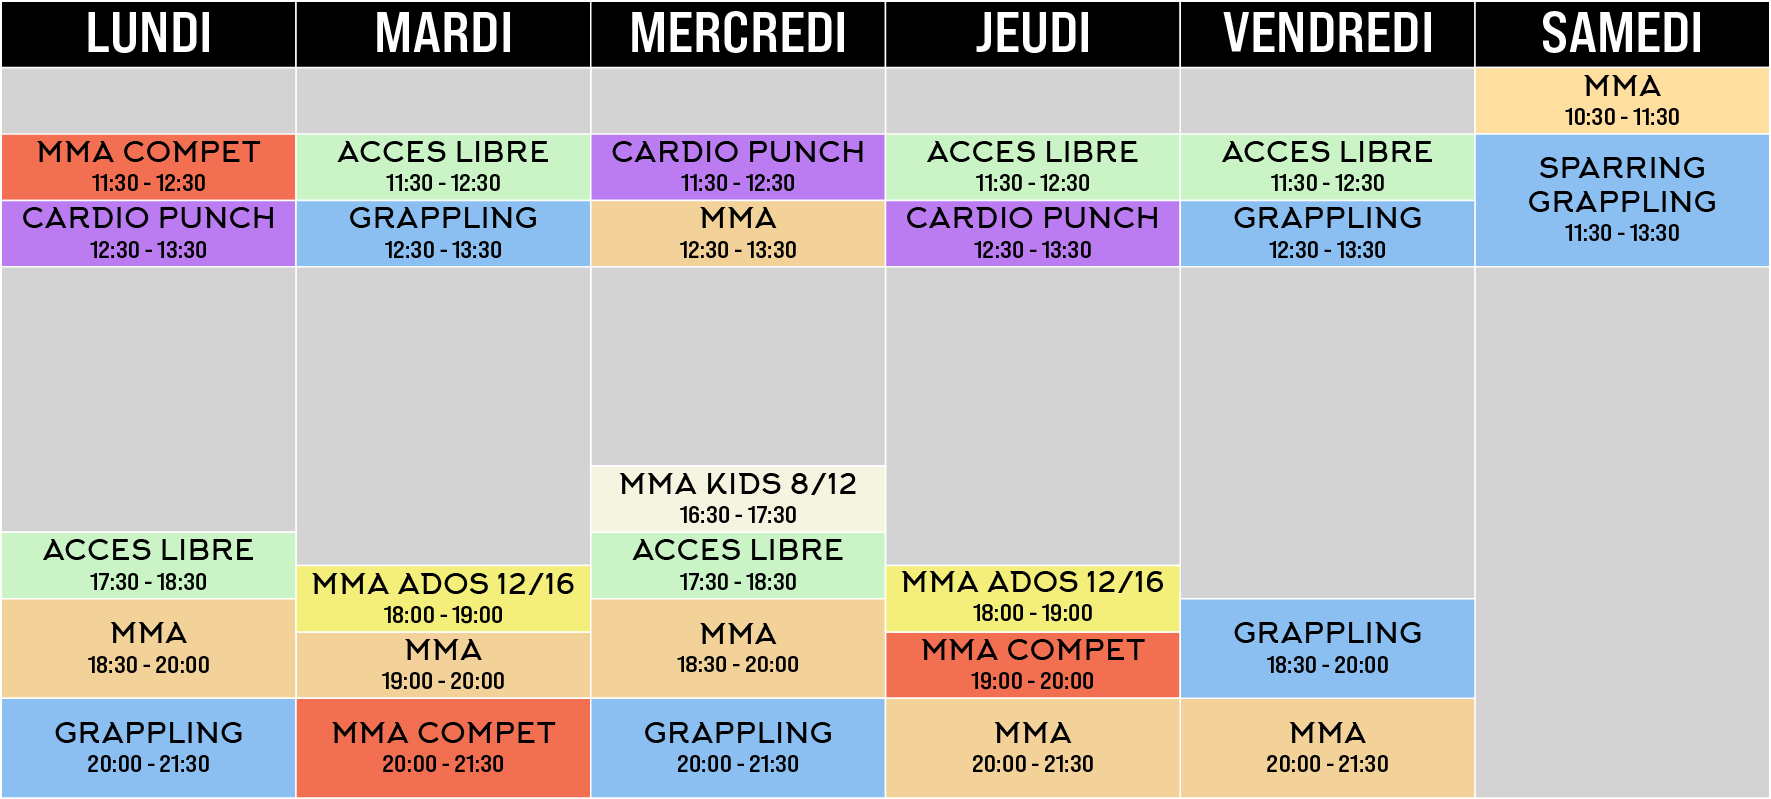
Task: Select Thursday MMA COMPET 19:00 - 20:00 slot
Action: [1032, 665]
